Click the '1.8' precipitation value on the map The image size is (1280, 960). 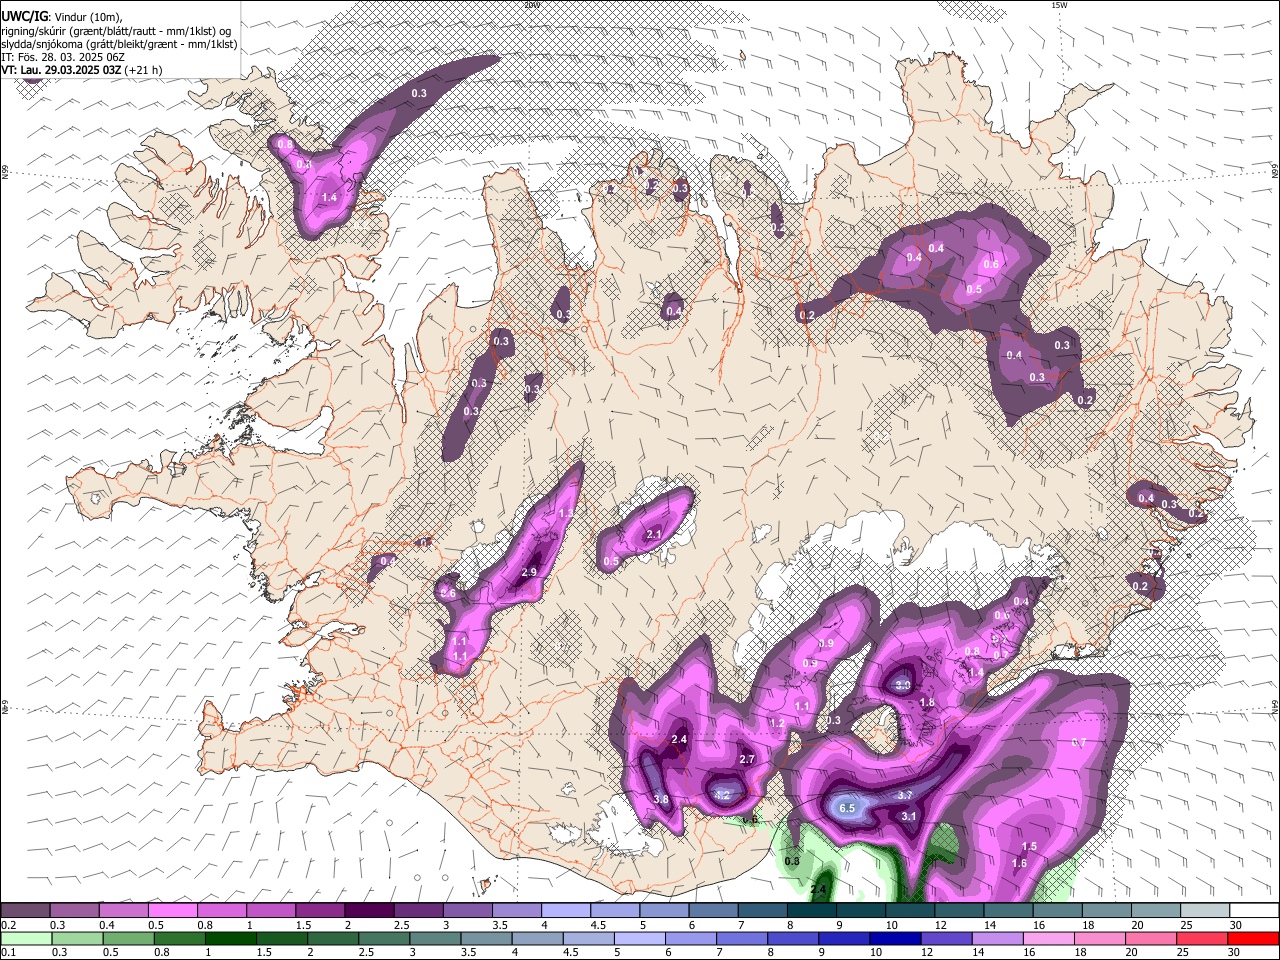tap(927, 703)
